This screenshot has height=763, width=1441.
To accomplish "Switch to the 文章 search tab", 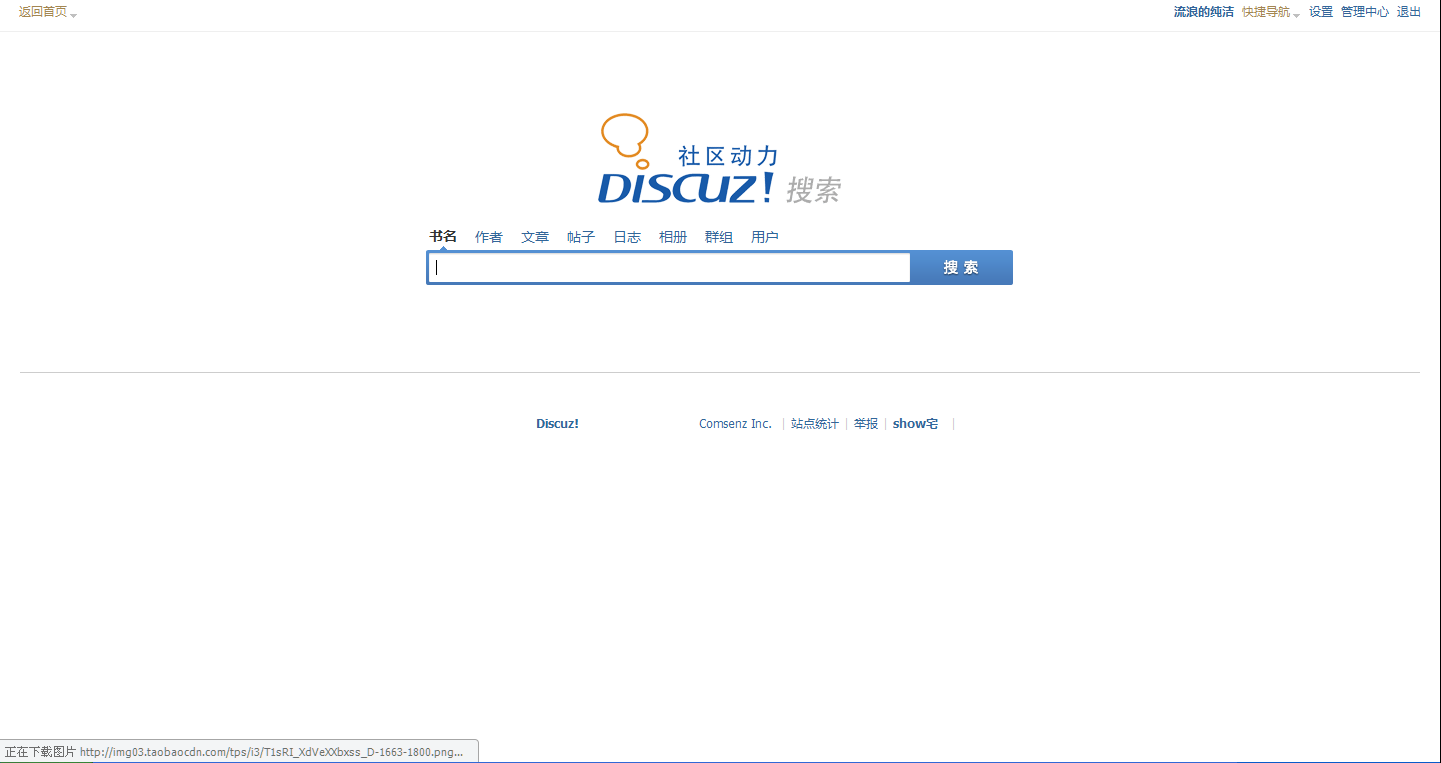I will (x=535, y=237).
